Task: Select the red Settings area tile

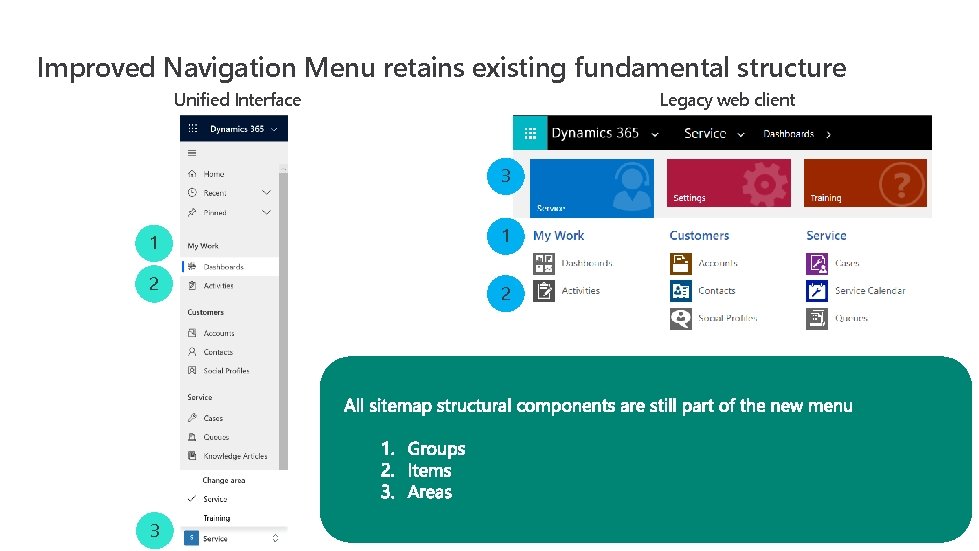Action: [x=729, y=182]
